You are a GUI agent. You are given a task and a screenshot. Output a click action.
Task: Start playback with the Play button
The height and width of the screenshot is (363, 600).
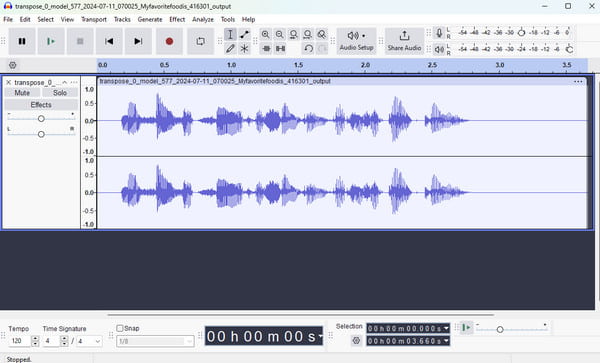tap(51, 41)
